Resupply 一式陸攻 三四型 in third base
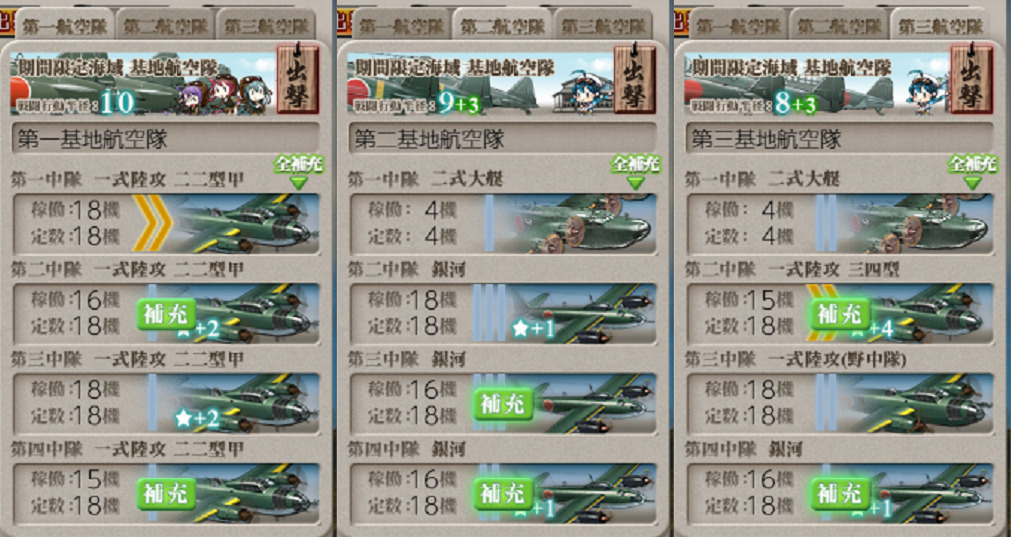 (841, 315)
